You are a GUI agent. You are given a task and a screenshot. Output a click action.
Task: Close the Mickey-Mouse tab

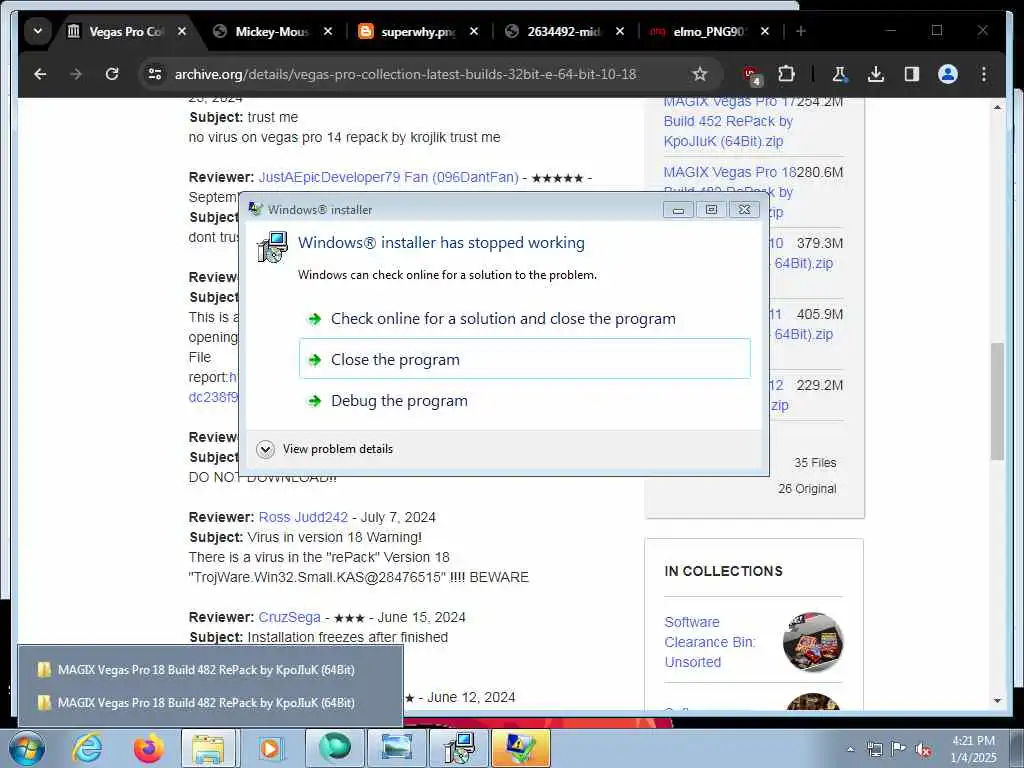coord(328,31)
